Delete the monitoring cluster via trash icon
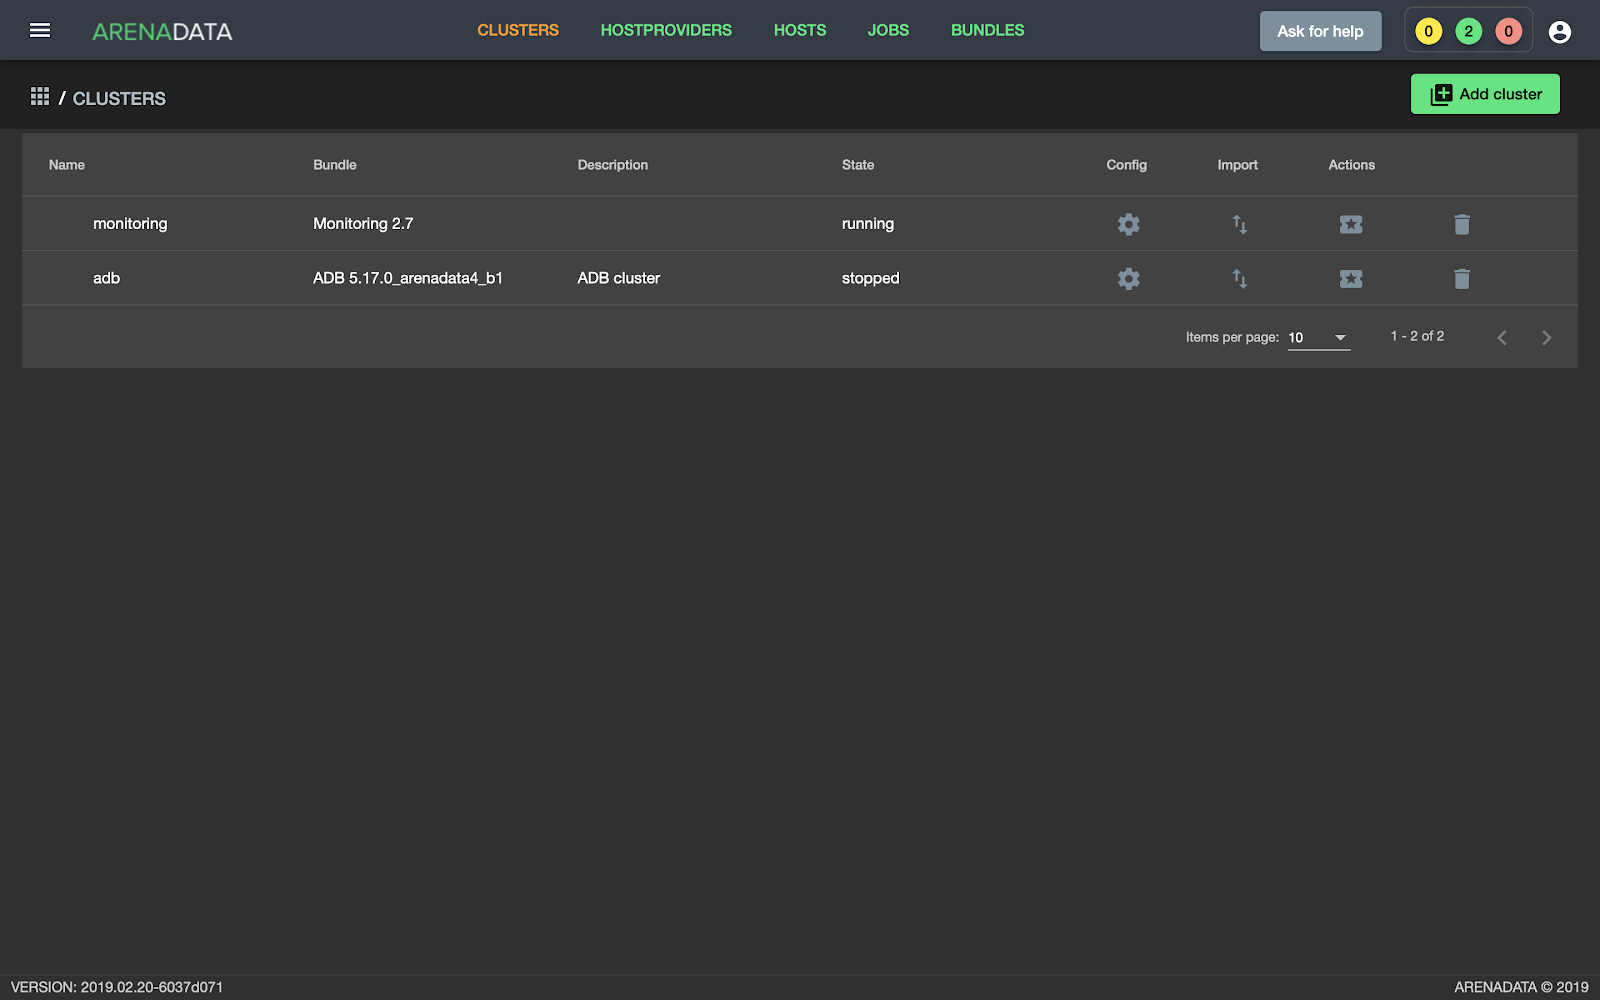 pyautogui.click(x=1461, y=224)
